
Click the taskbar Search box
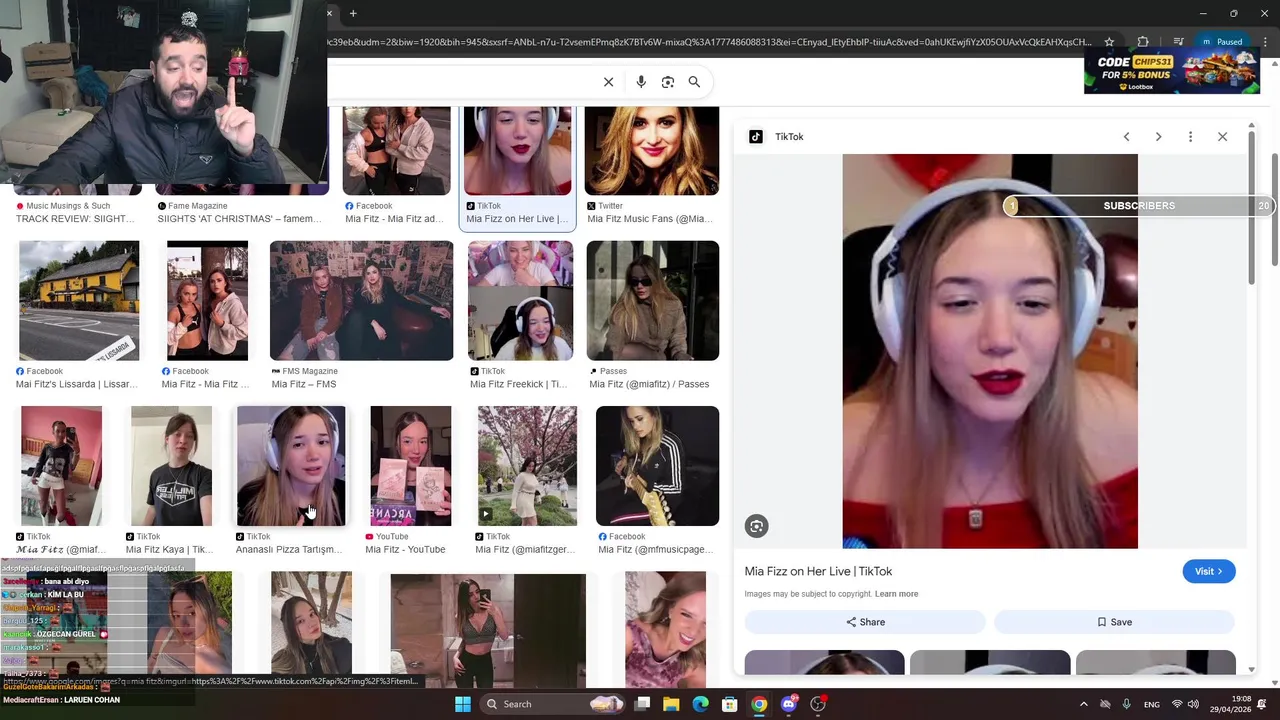click(x=552, y=704)
